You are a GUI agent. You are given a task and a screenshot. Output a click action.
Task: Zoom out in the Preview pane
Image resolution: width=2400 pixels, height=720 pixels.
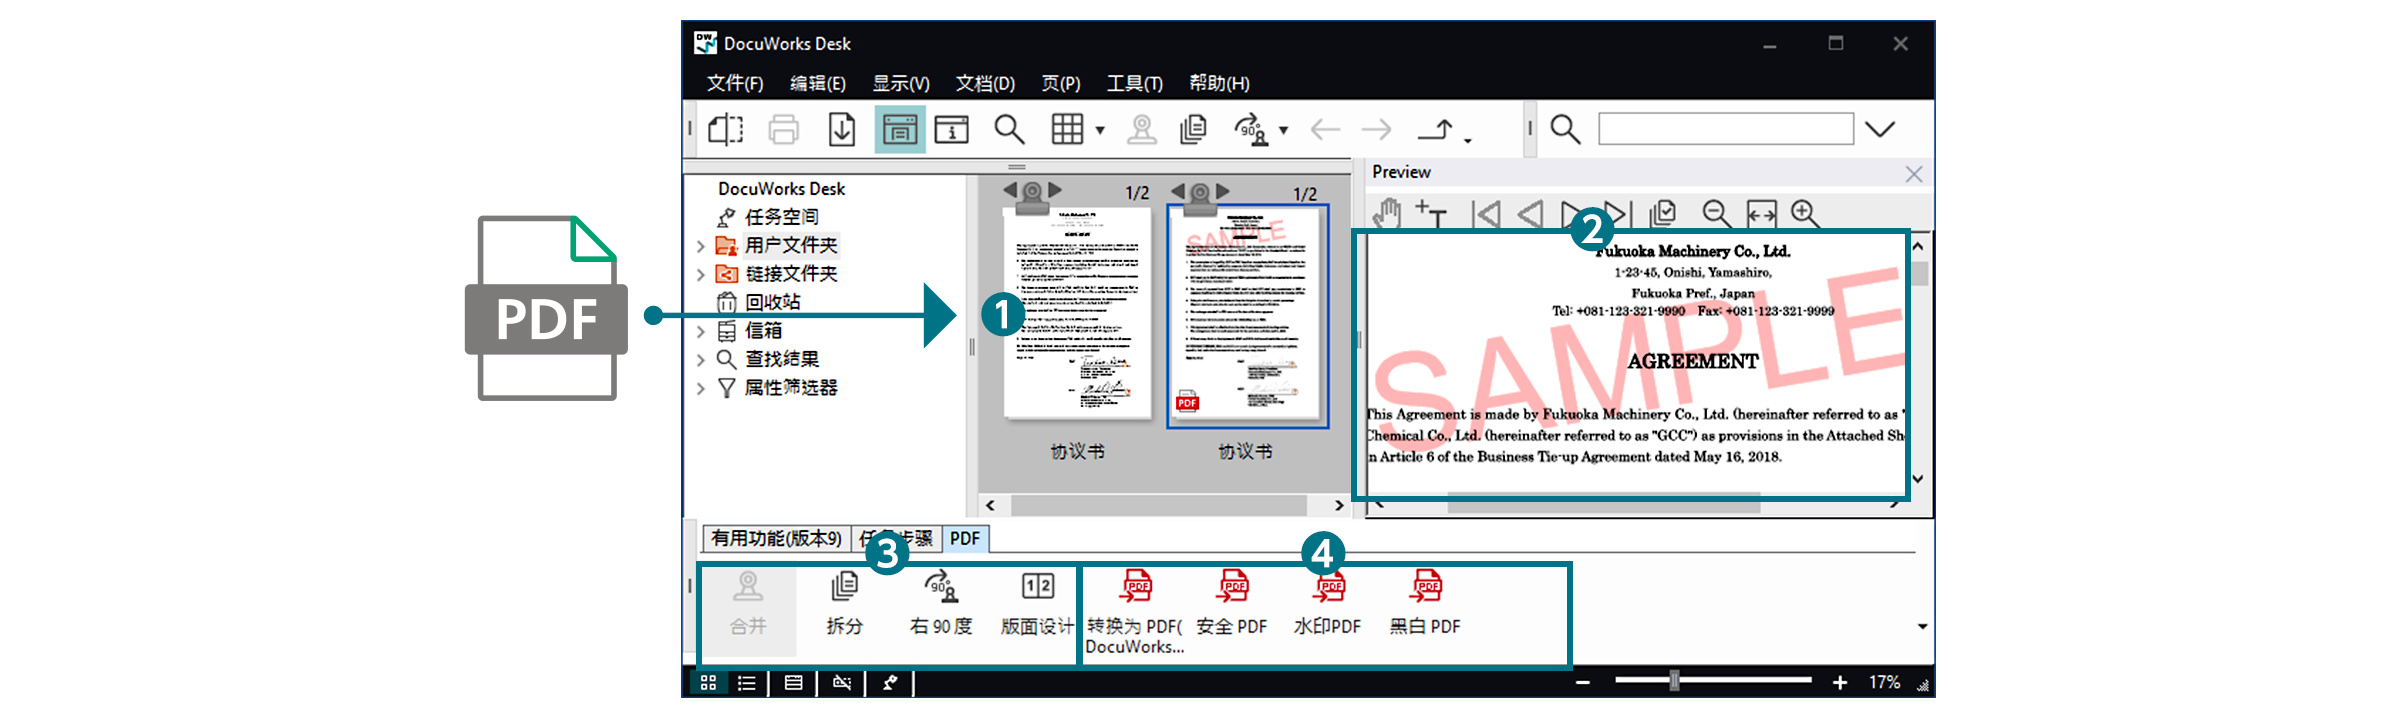coord(1716,213)
